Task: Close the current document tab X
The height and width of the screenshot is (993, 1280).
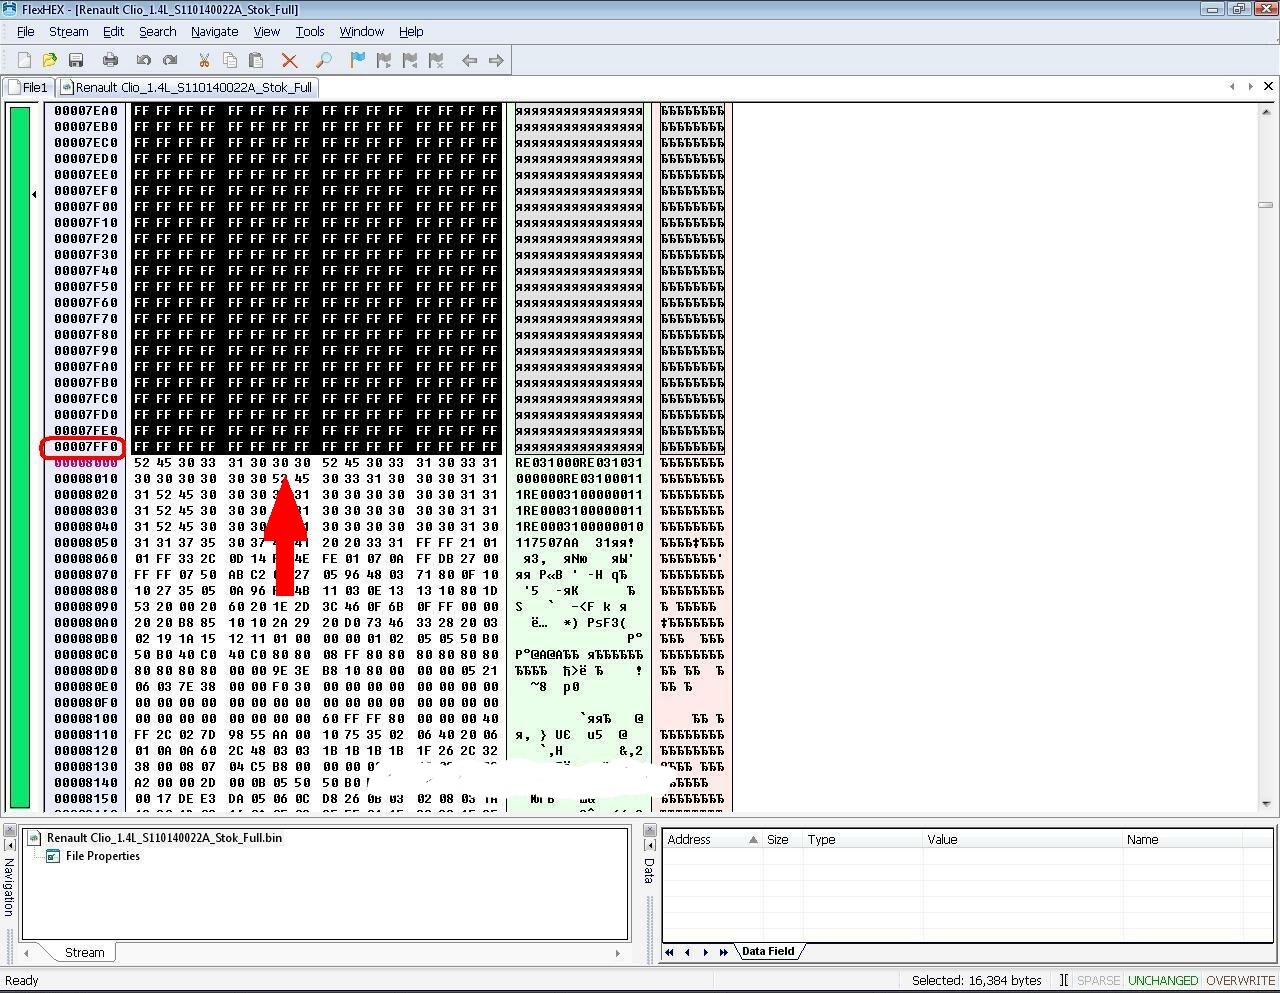Action: tap(1268, 86)
